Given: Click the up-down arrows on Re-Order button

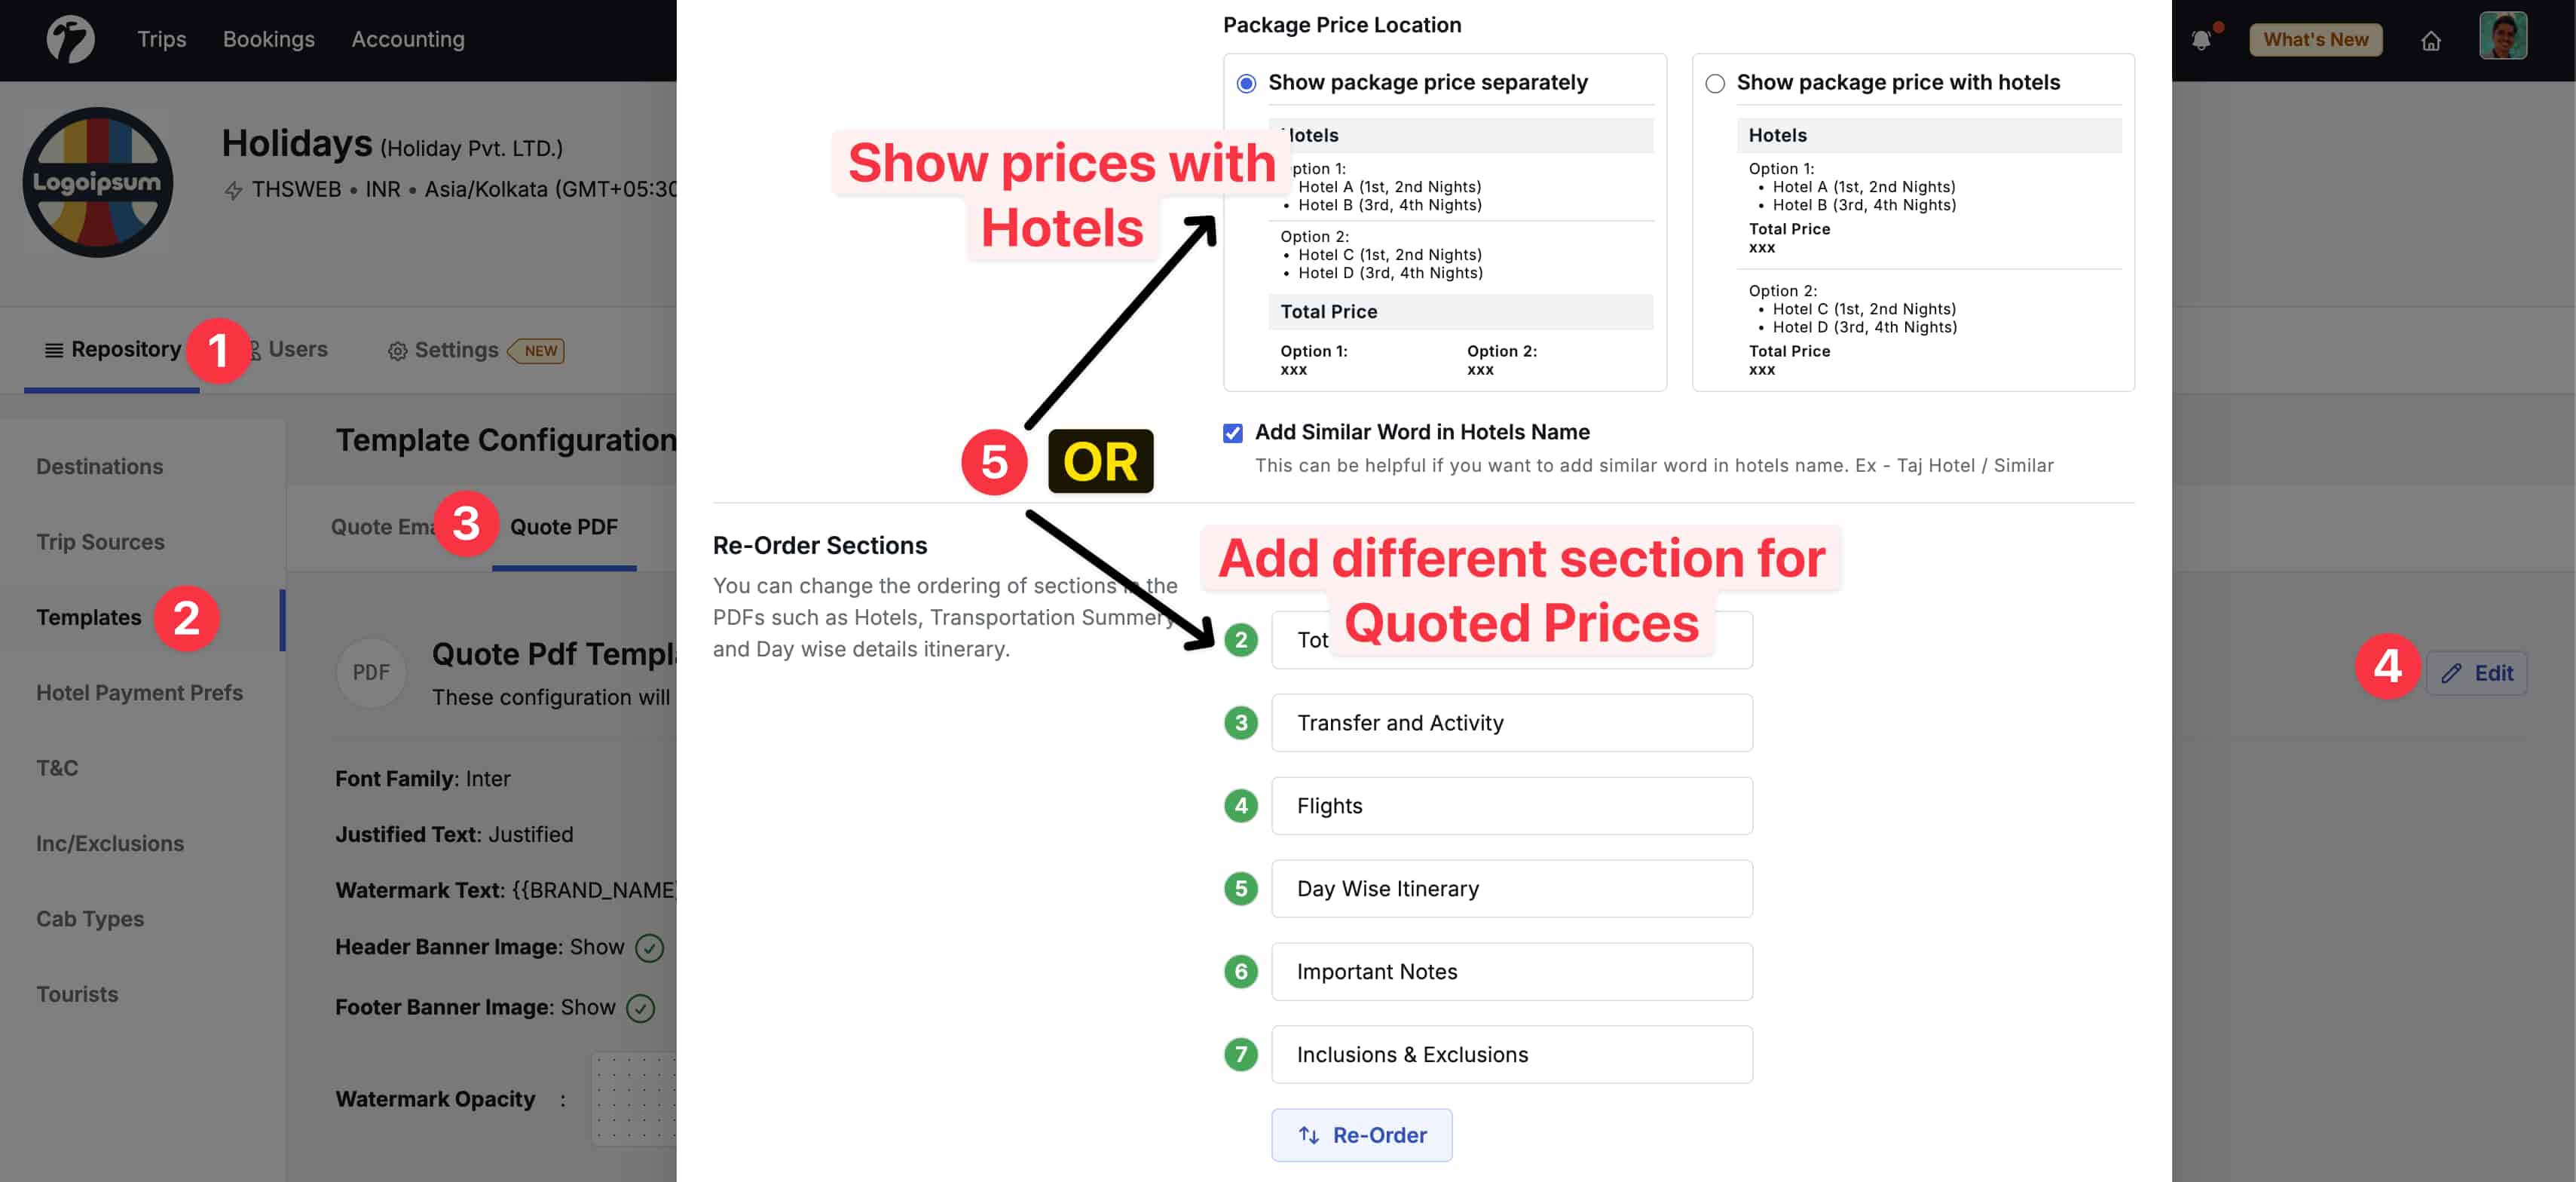Looking at the screenshot, I should click(x=1308, y=1135).
